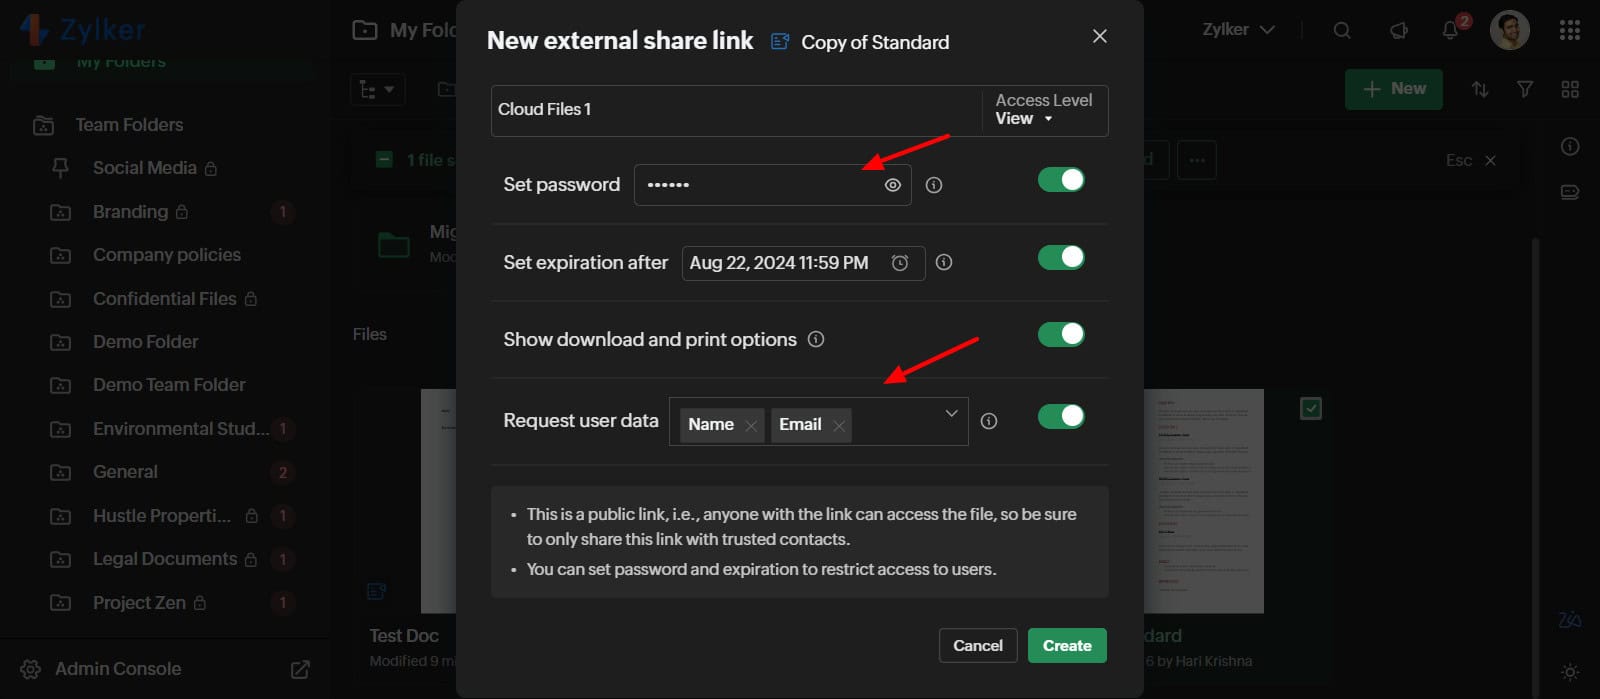Turn off the Set expiration toggle
The image size is (1600, 699).
[x=1061, y=258]
